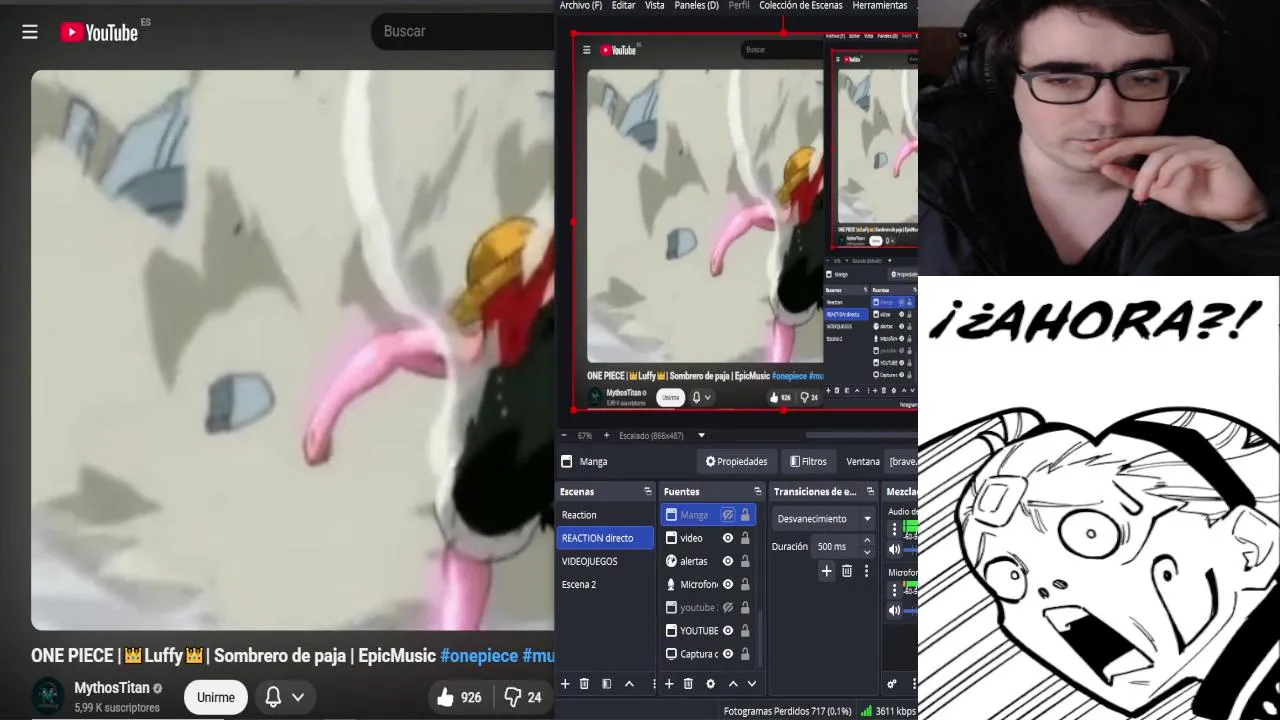Add a new scene transition
Image resolution: width=1280 pixels, height=720 pixels.
(x=826, y=571)
